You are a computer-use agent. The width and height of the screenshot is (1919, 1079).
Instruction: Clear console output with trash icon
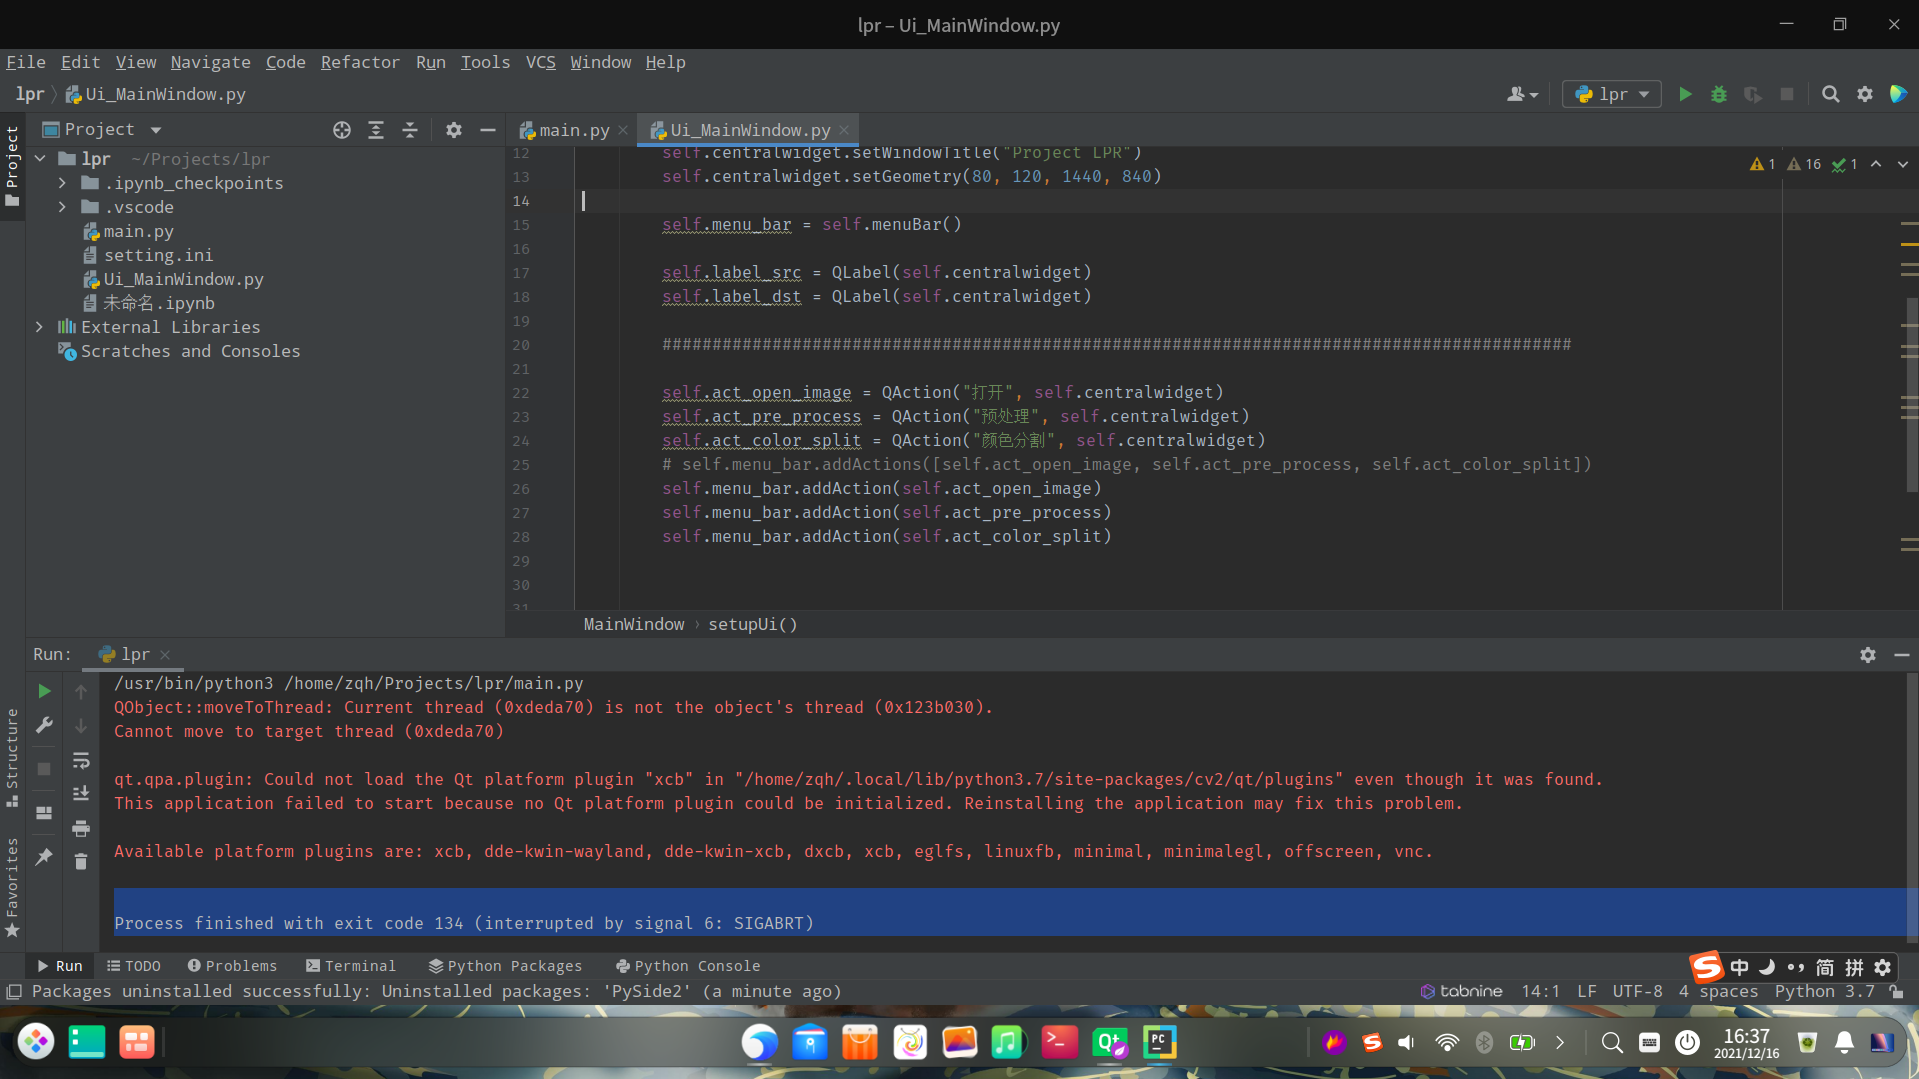coord(81,861)
